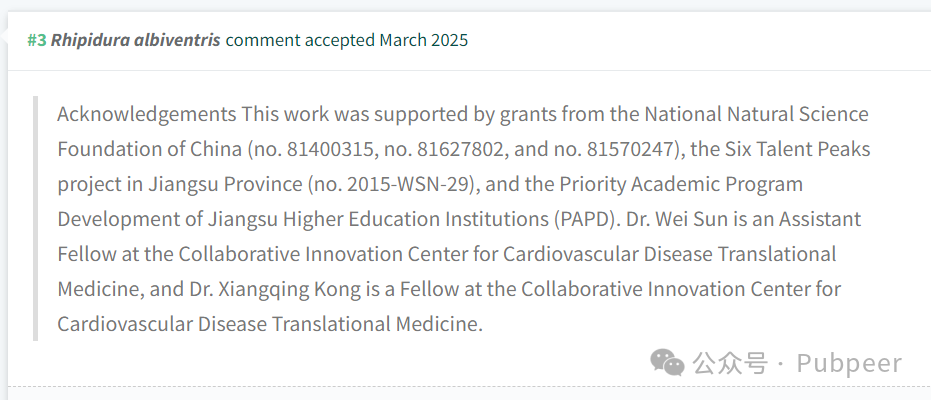Click grant number 81570247
This screenshot has width=931, height=400.
tap(630, 149)
